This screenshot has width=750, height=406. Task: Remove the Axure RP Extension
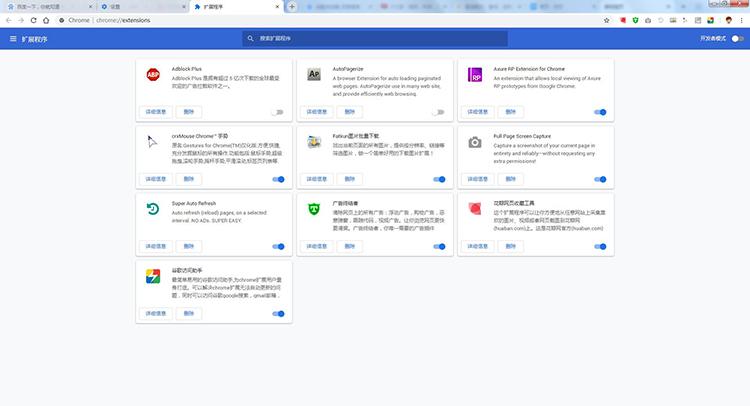(x=510, y=112)
